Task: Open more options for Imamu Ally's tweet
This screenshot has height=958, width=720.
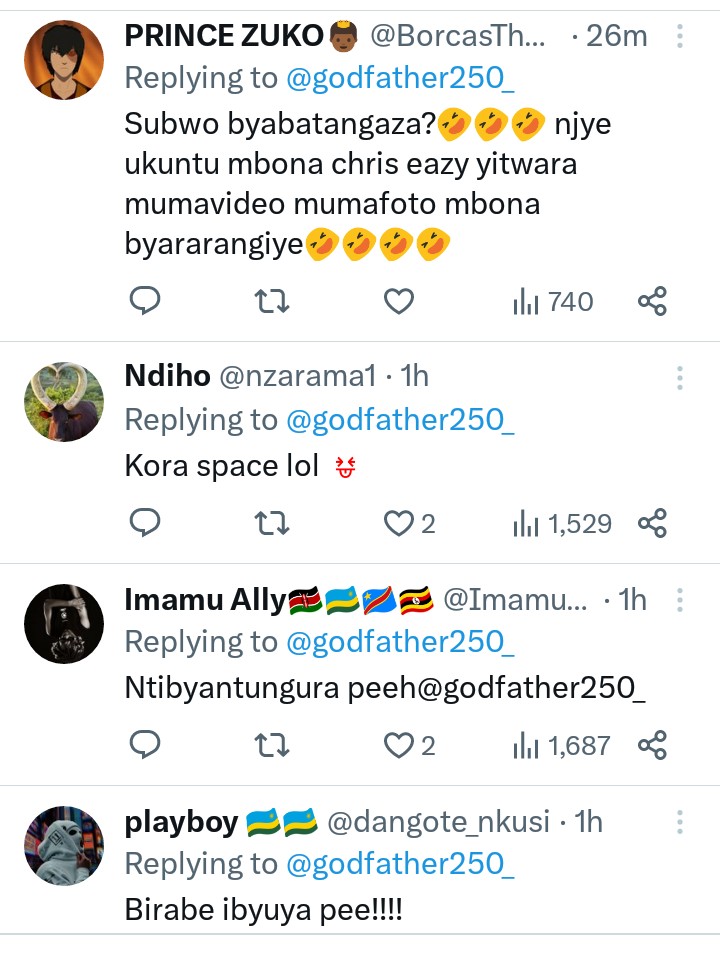Action: pyautogui.click(x=680, y=600)
